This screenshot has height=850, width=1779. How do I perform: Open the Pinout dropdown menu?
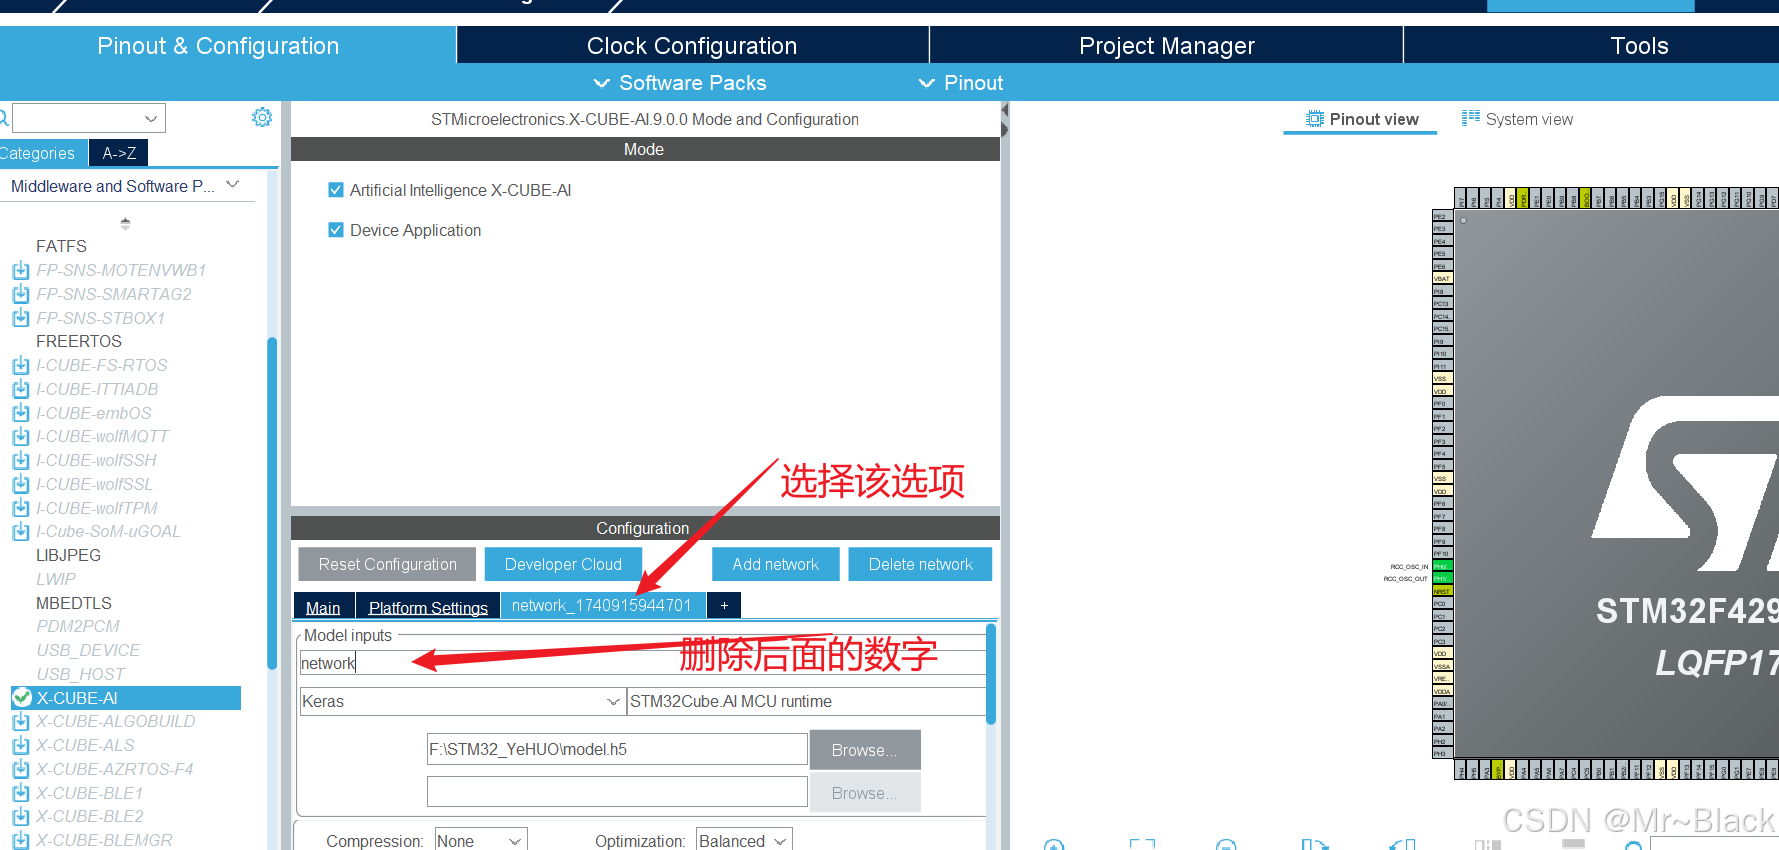pos(961,83)
